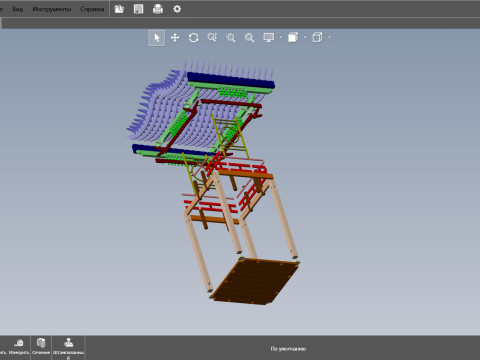
Task: Click the Штампы stamp tool button
Action: (x=68, y=348)
